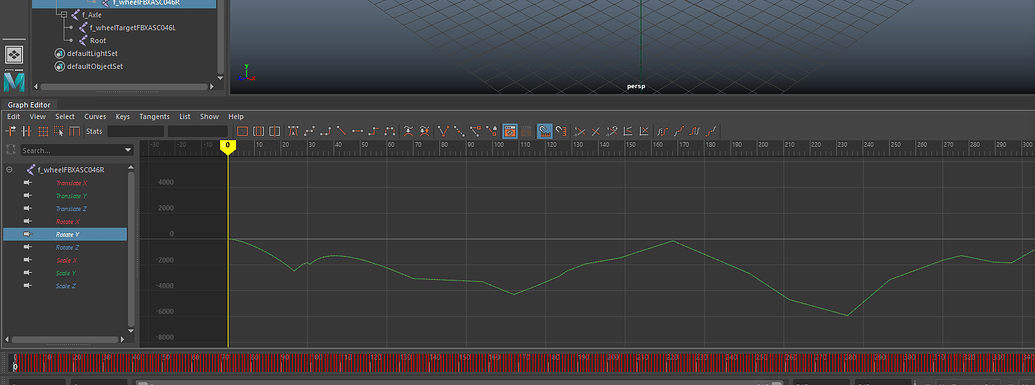Click the Break Tangents icon
1035x385 pixels.
[444, 131]
